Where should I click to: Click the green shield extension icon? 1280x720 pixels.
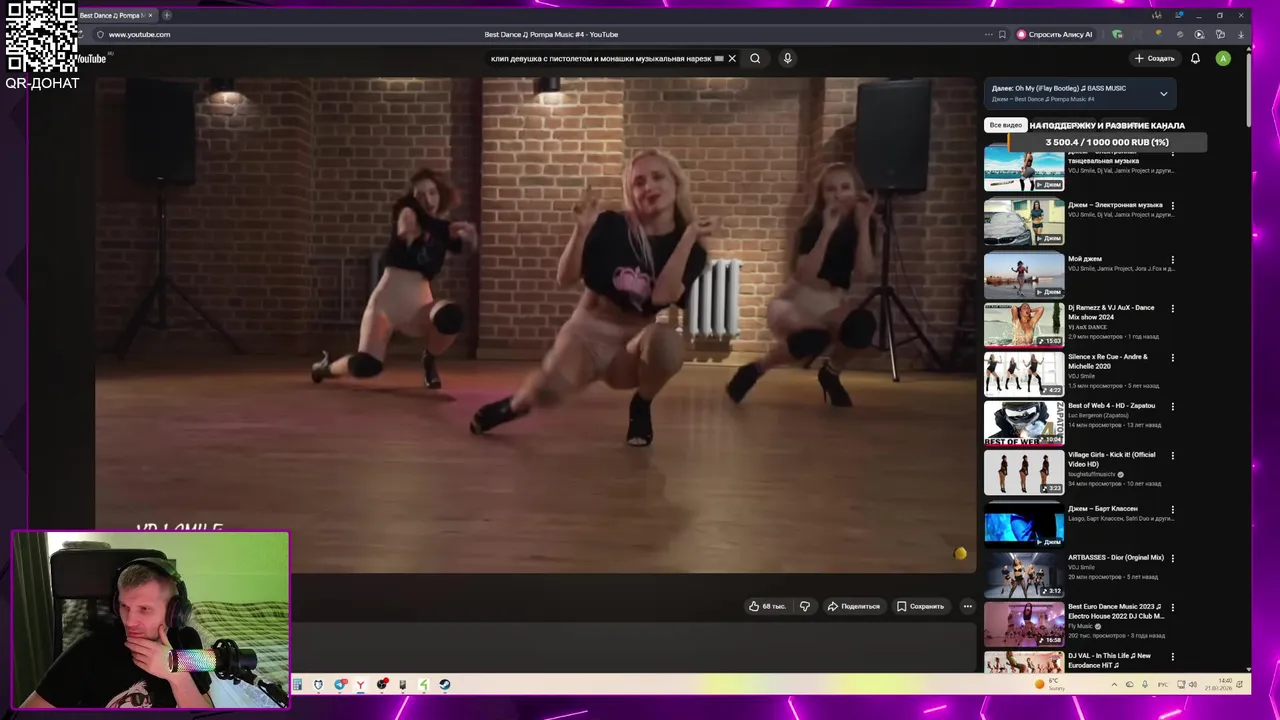tap(1117, 34)
